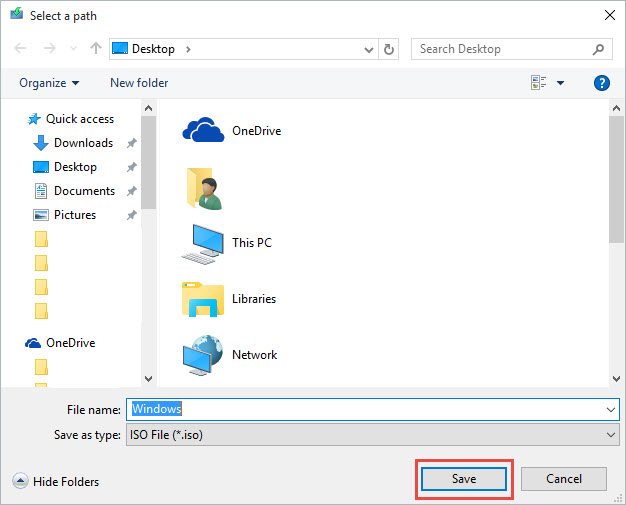The height and width of the screenshot is (505, 626).
Task: Click the chevron after Desktop in address bar
Action: tap(188, 50)
